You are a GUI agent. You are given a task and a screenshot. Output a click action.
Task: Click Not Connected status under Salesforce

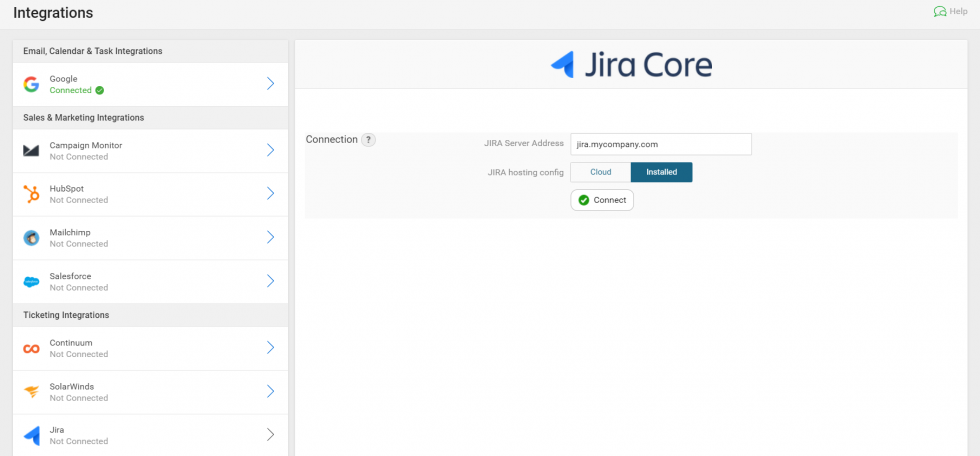[79, 287]
